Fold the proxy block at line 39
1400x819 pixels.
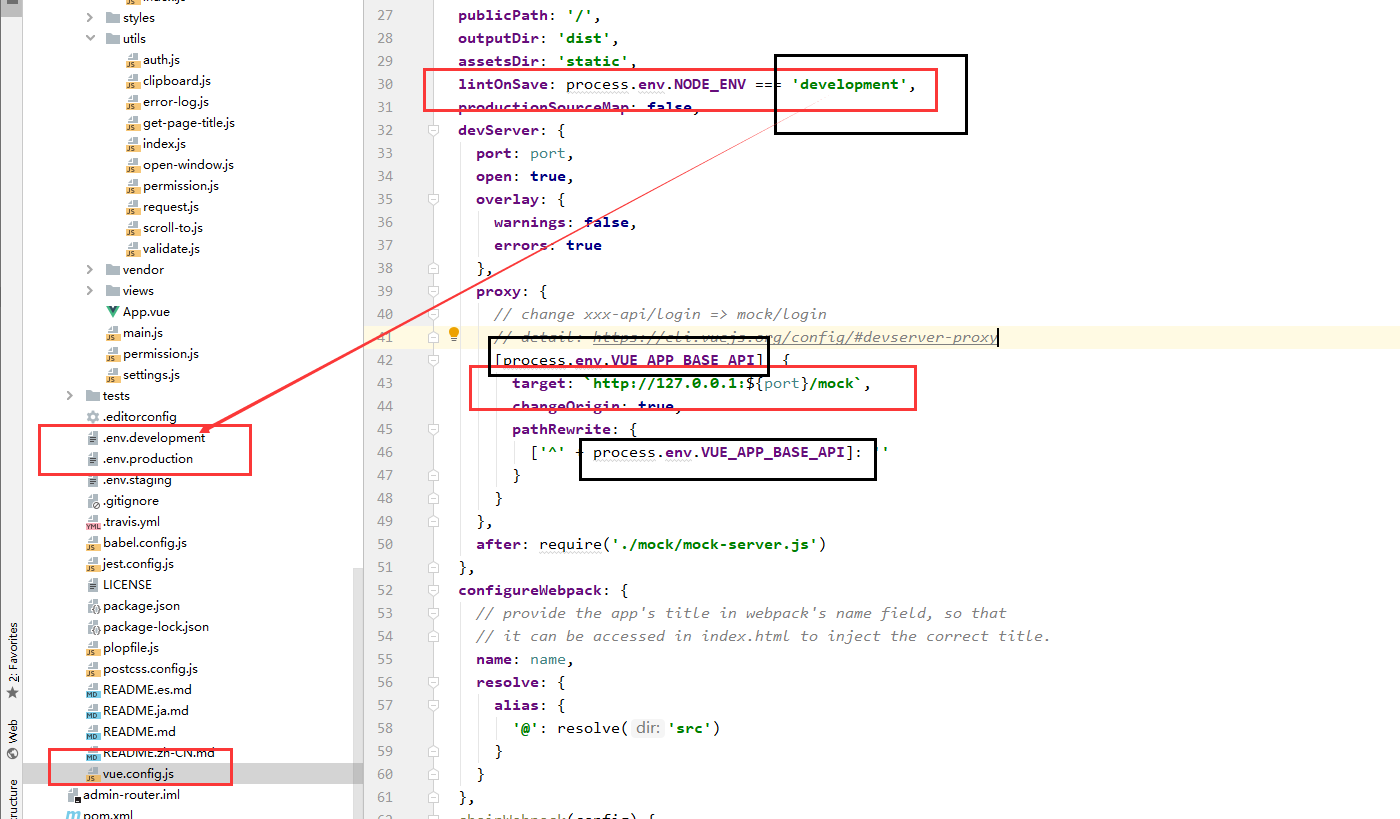pyautogui.click(x=433, y=291)
